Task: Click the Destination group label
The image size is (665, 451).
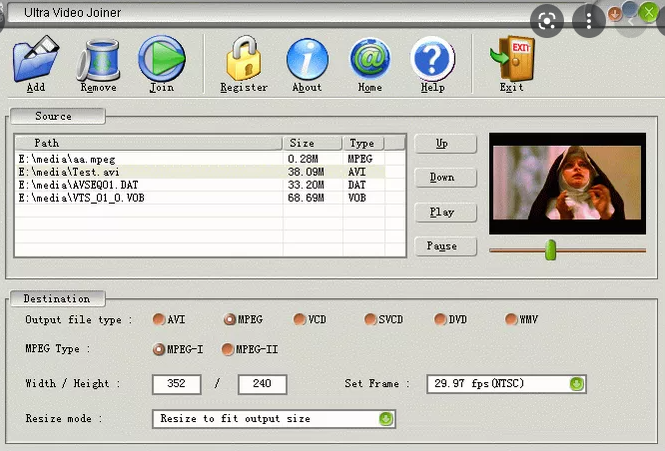Action: click(x=57, y=299)
